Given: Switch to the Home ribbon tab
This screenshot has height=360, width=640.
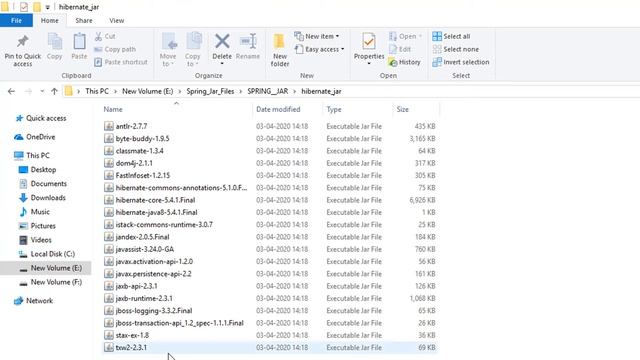Looking at the screenshot, I should [49, 20].
